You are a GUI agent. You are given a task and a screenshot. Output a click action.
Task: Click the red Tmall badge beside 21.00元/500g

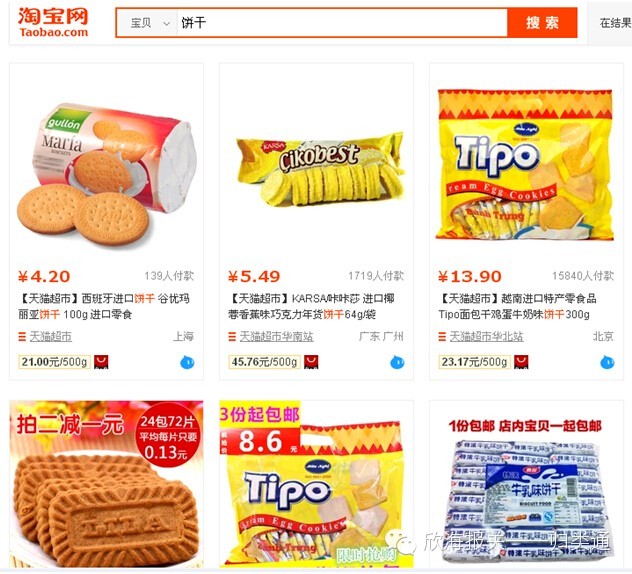point(101,362)
